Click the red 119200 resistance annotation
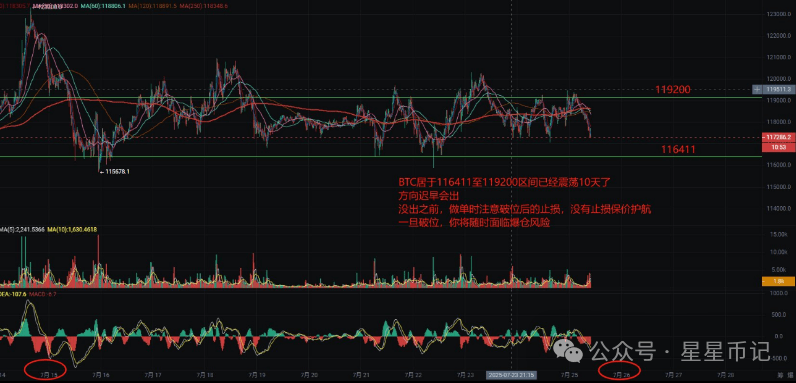 pos(673,90)
